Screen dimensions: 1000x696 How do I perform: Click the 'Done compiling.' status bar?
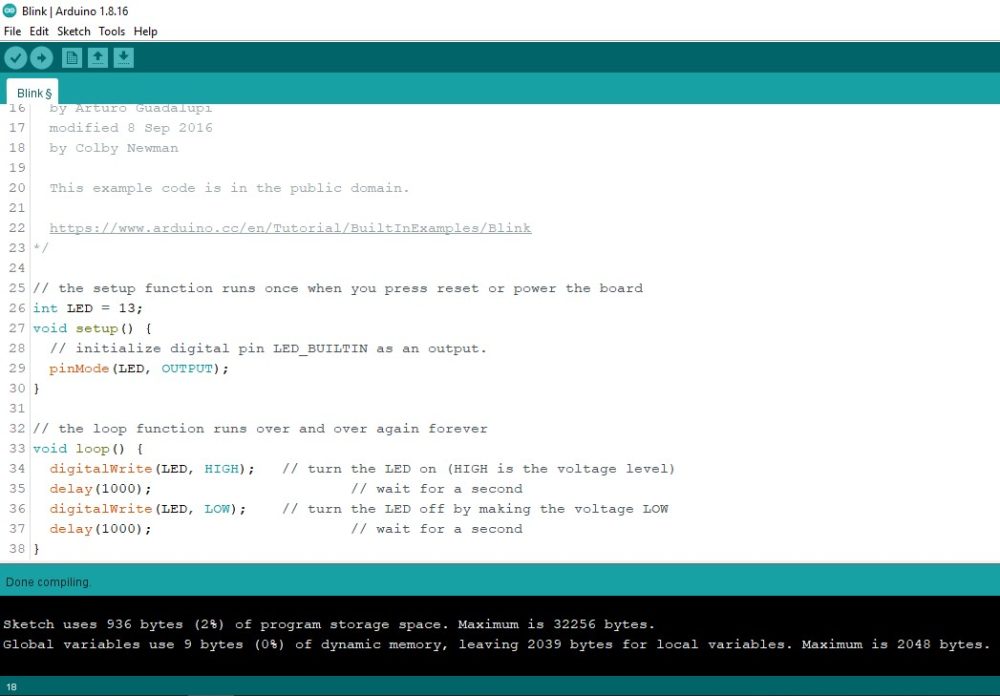[48, 582]
